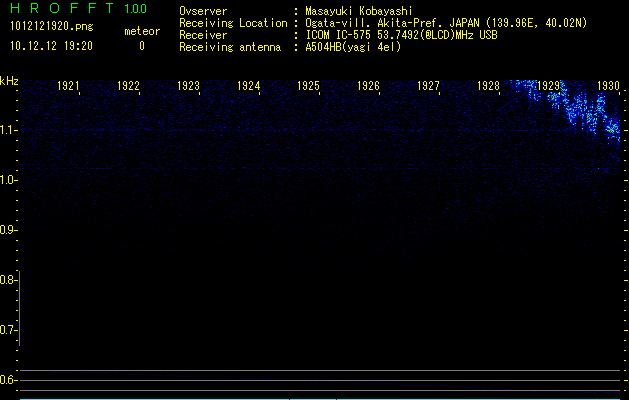Click the kHz axis unit label
The width and height of the screenshot is (629, 400).
[x=9, y=81]
